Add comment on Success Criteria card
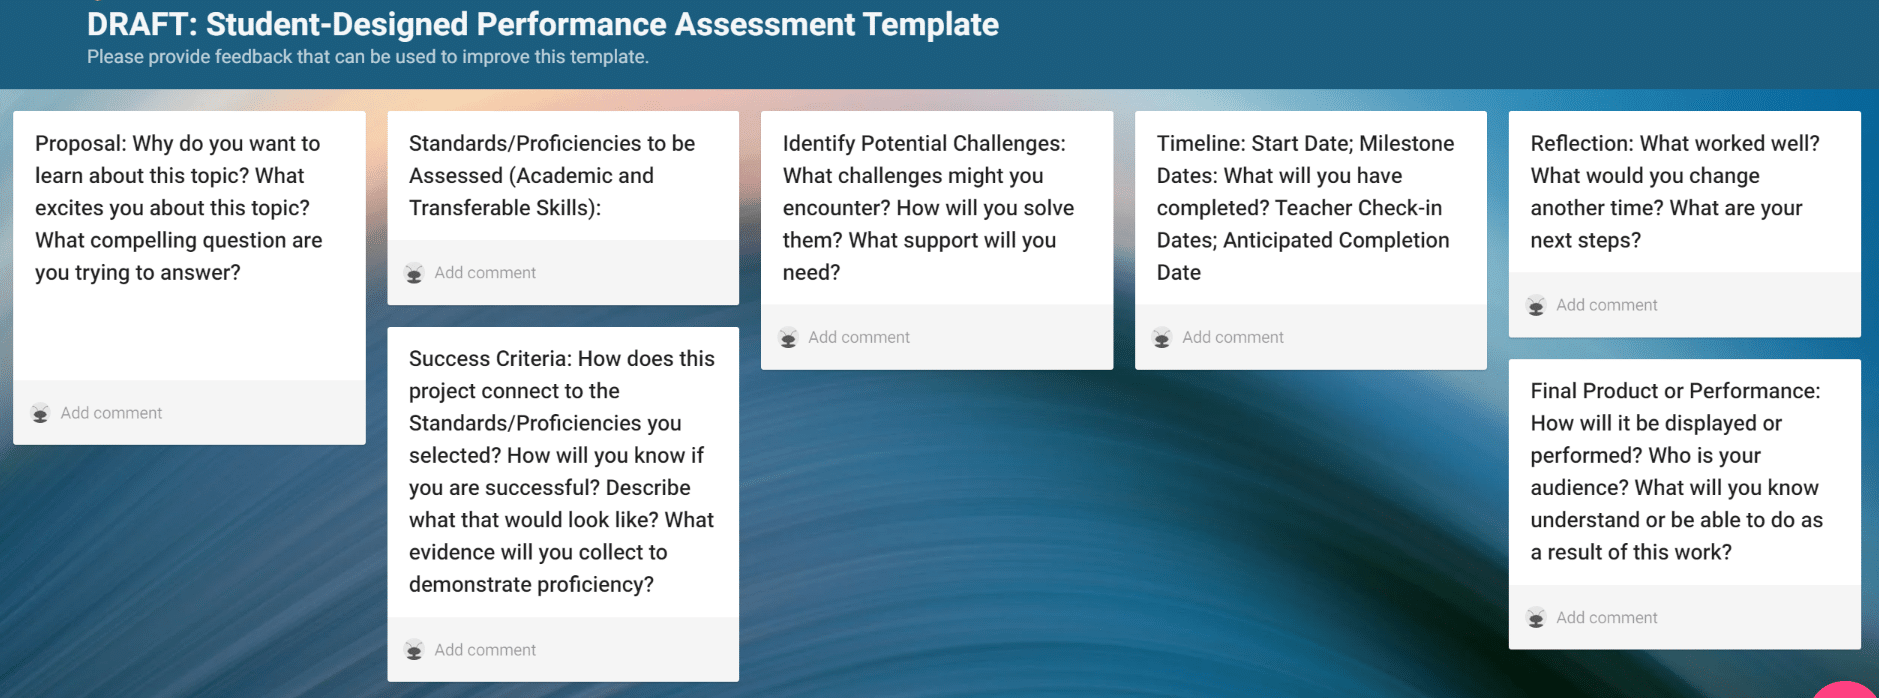The height and width of the screenshot is (698, 1879). pyautogui.click(x=485, y=650)
